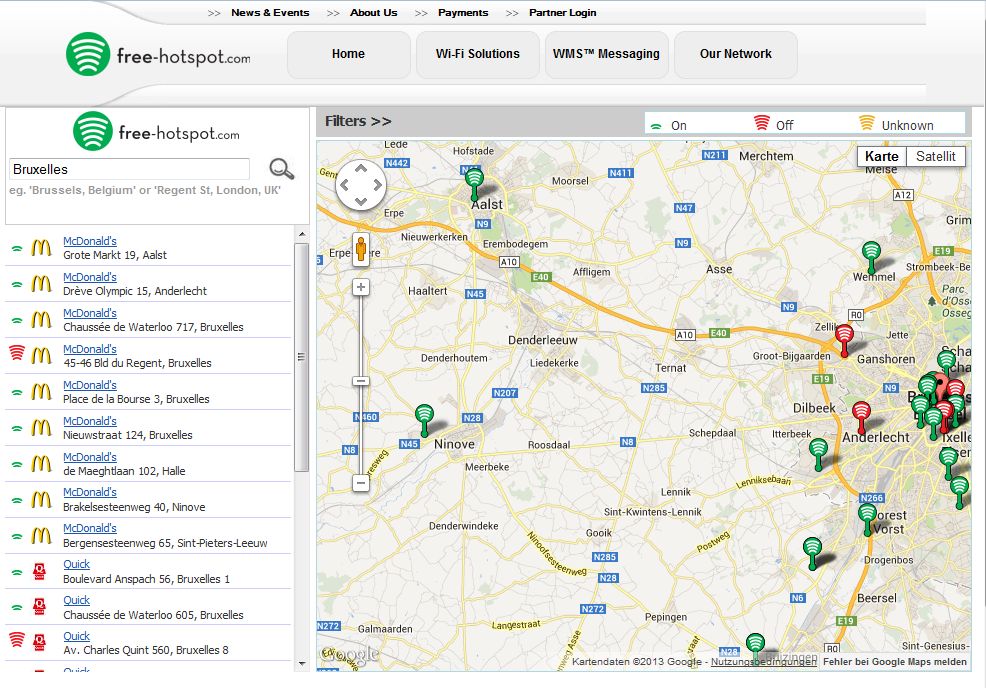Click the Street View pegman icon
The image size is (986, 688).
(x=361, y=248)
